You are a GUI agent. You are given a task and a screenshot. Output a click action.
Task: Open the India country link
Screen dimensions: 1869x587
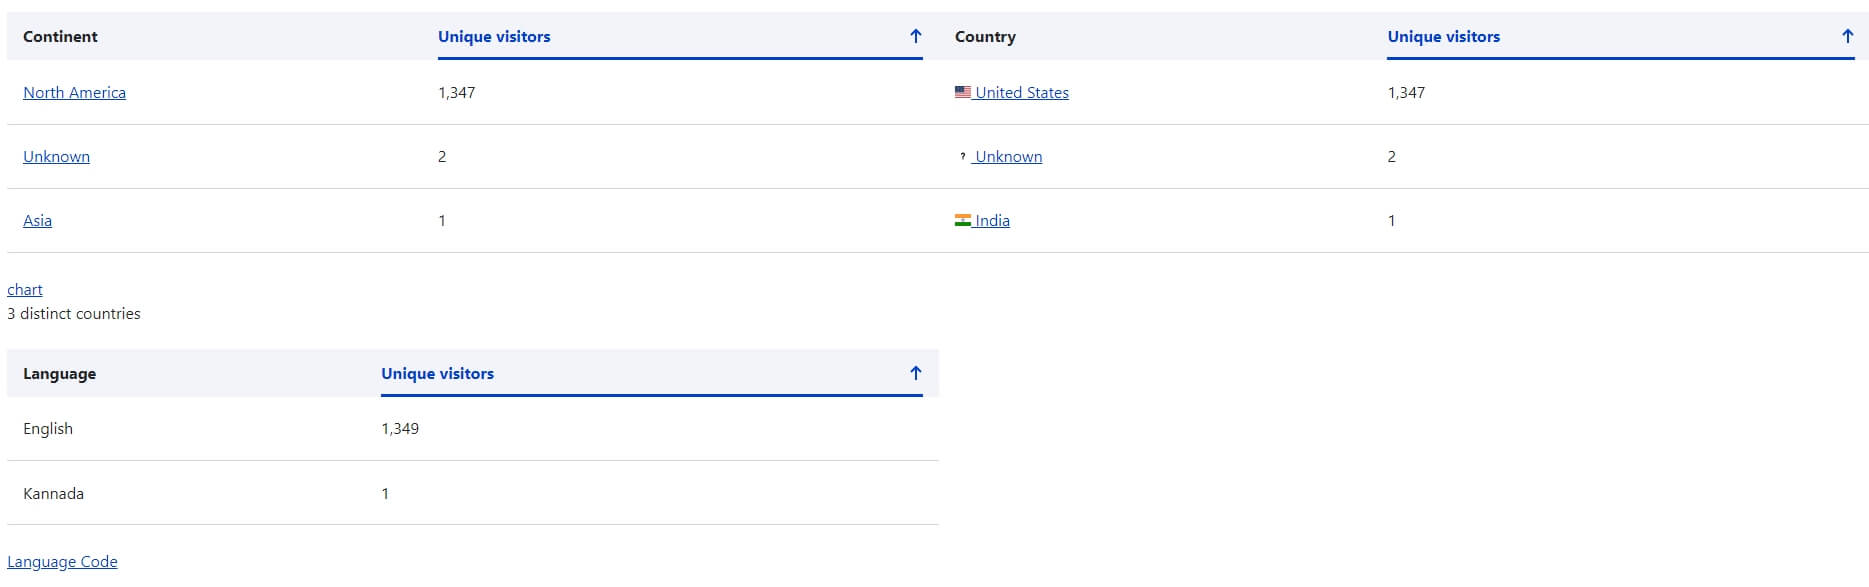[x=992, y=221]
